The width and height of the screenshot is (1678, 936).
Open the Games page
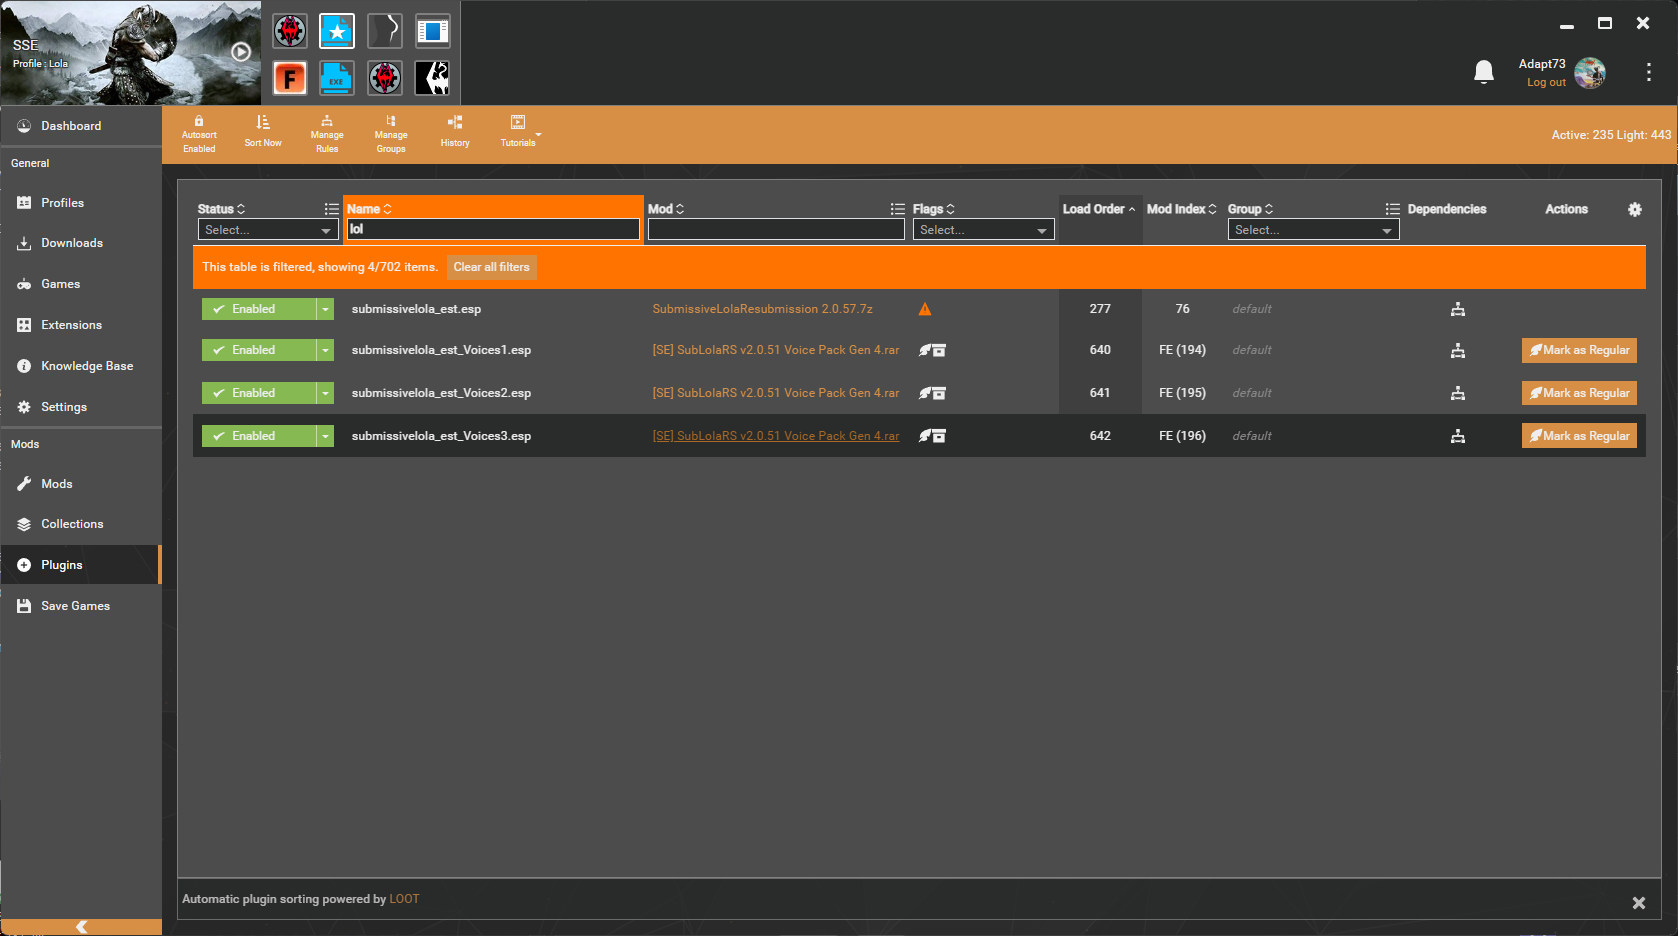[81, 284]
